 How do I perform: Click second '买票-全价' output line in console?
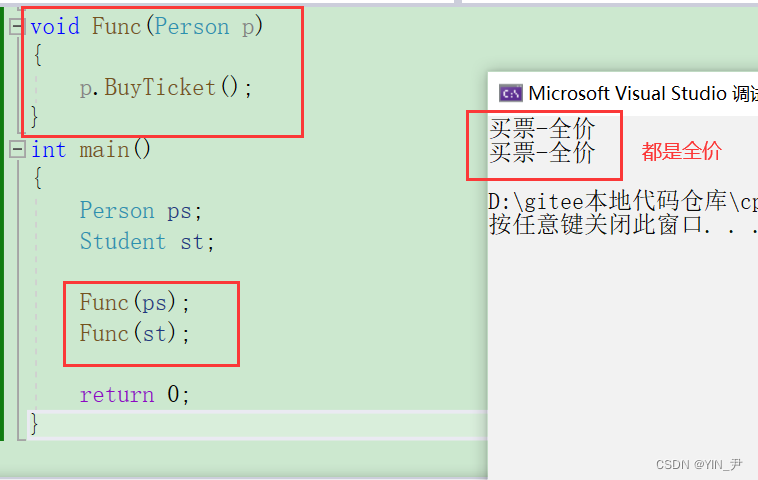point(542,153)
